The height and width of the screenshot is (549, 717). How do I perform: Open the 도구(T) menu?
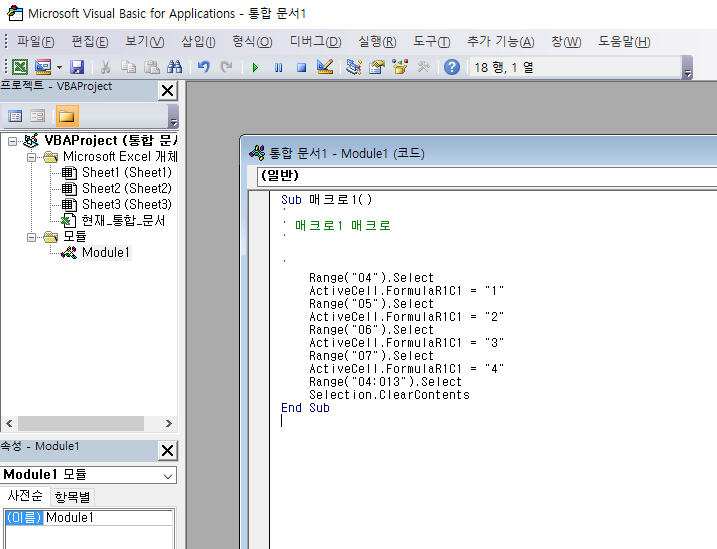[x=432, y=42]
